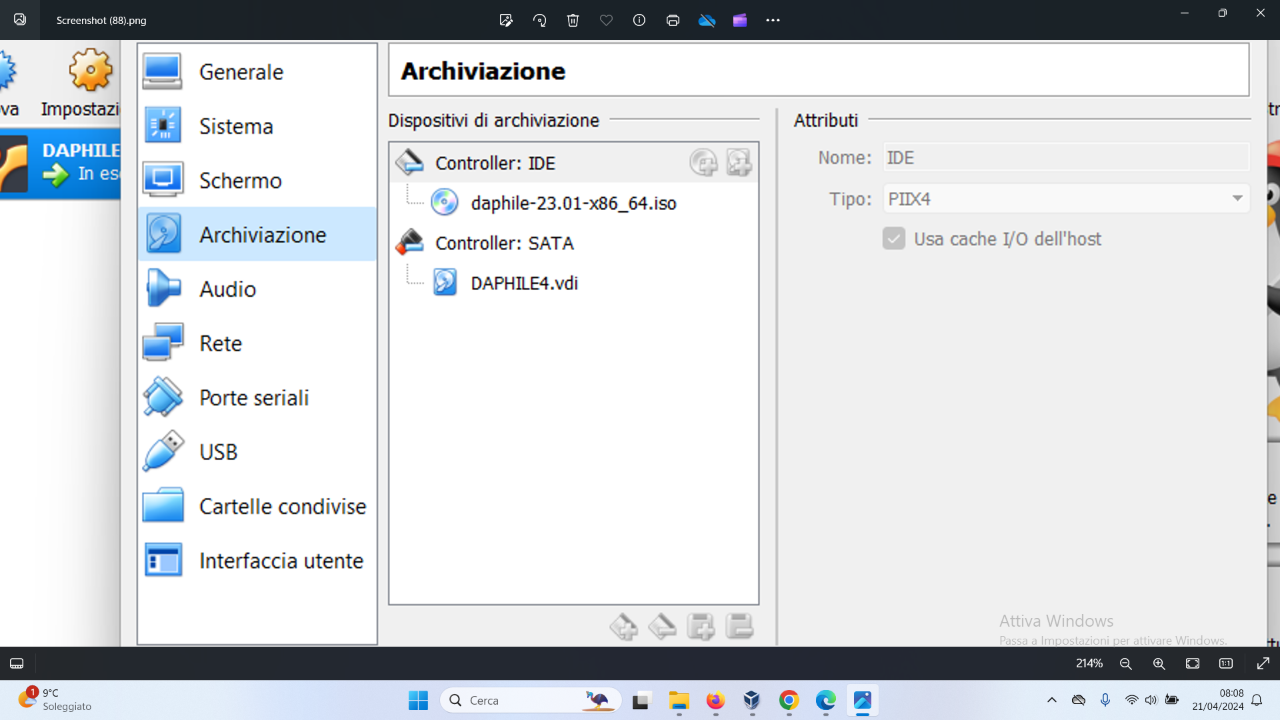Select the Schermo settings category
The height and width of the screenshot is (720, 1280).
(x=257, y=180)
